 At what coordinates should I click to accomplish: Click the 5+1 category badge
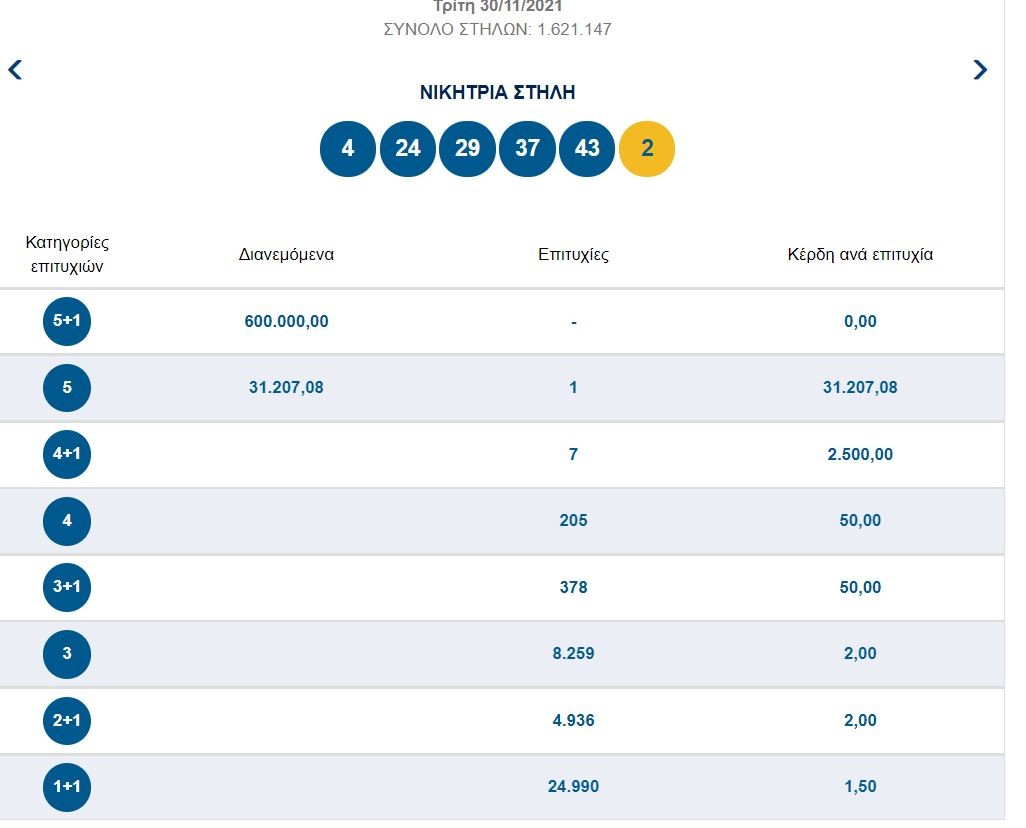[67, 322]
